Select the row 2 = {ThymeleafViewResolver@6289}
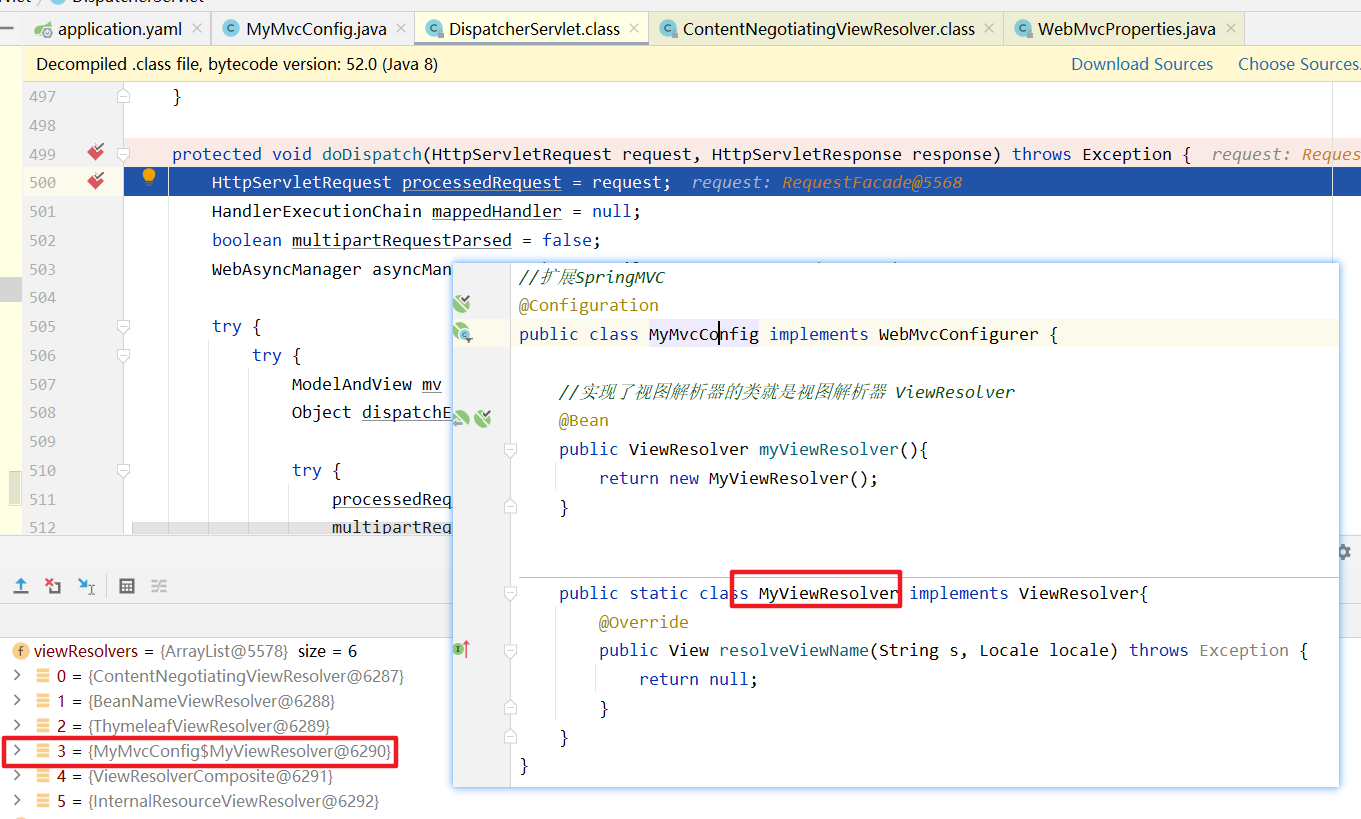Viewport: 1361px width, 819px height. [226, 725]
